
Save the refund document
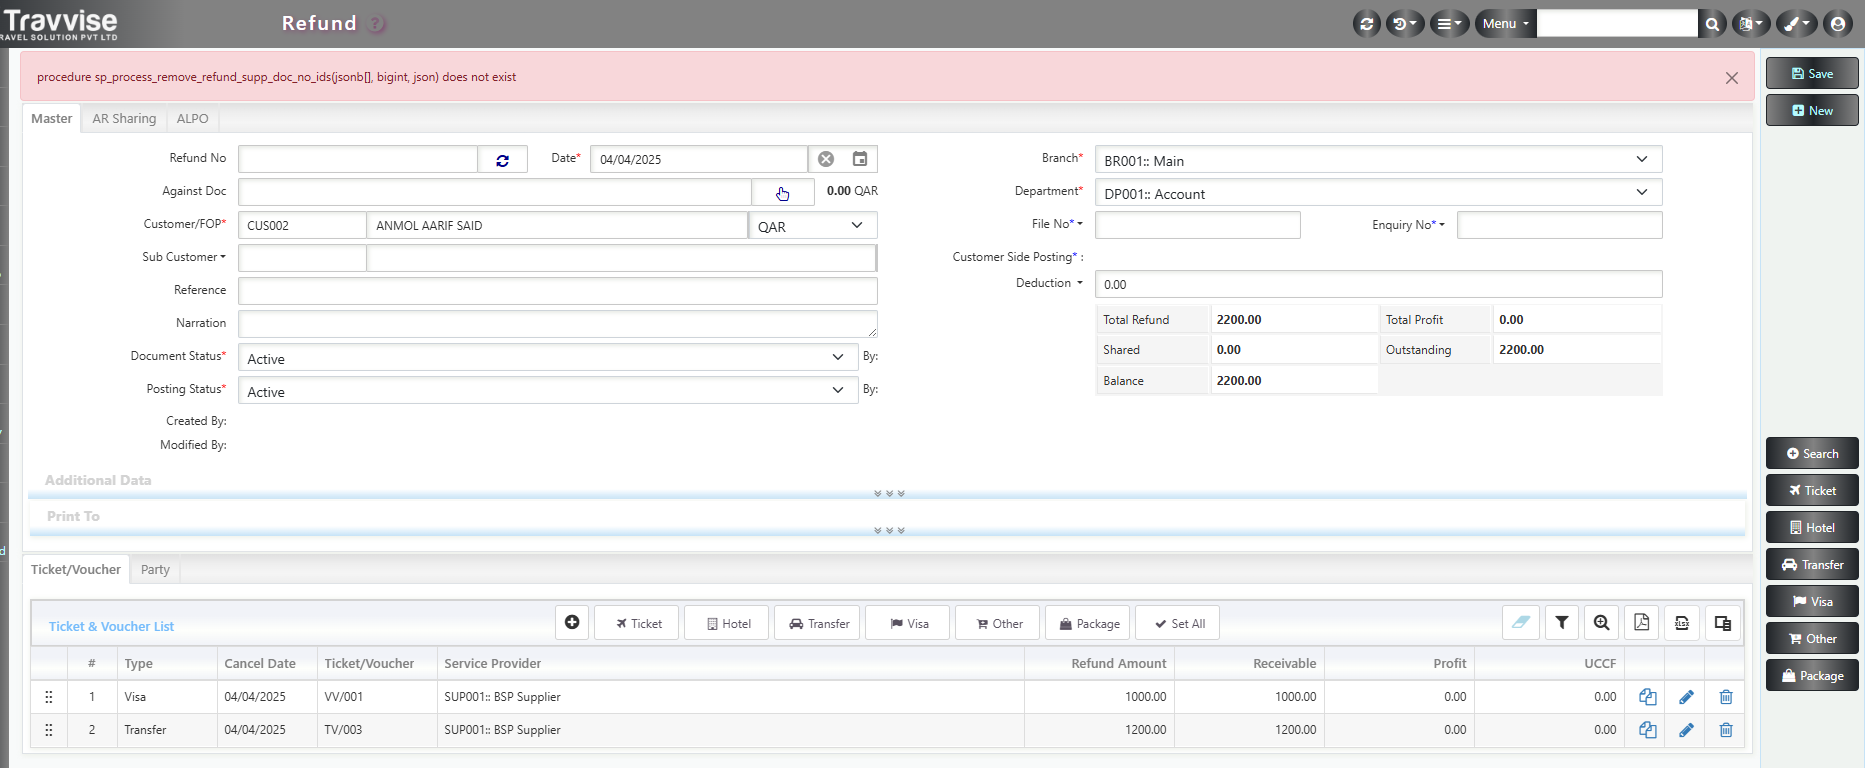coord(1812,74)
